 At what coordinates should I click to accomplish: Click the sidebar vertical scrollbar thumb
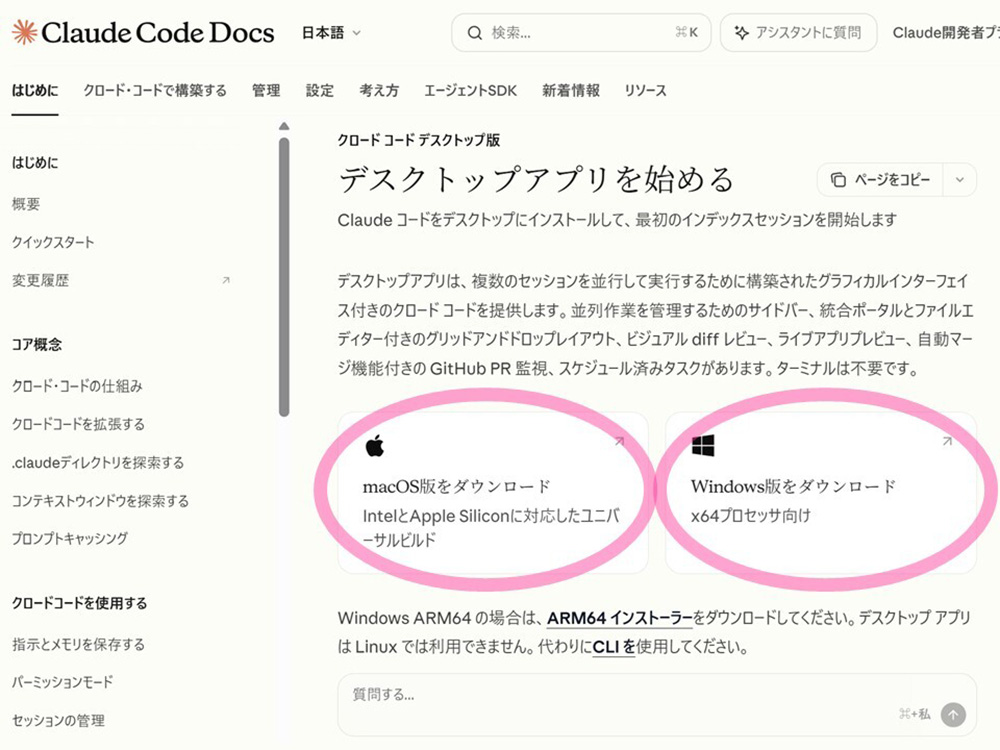[x=284, y=277]
